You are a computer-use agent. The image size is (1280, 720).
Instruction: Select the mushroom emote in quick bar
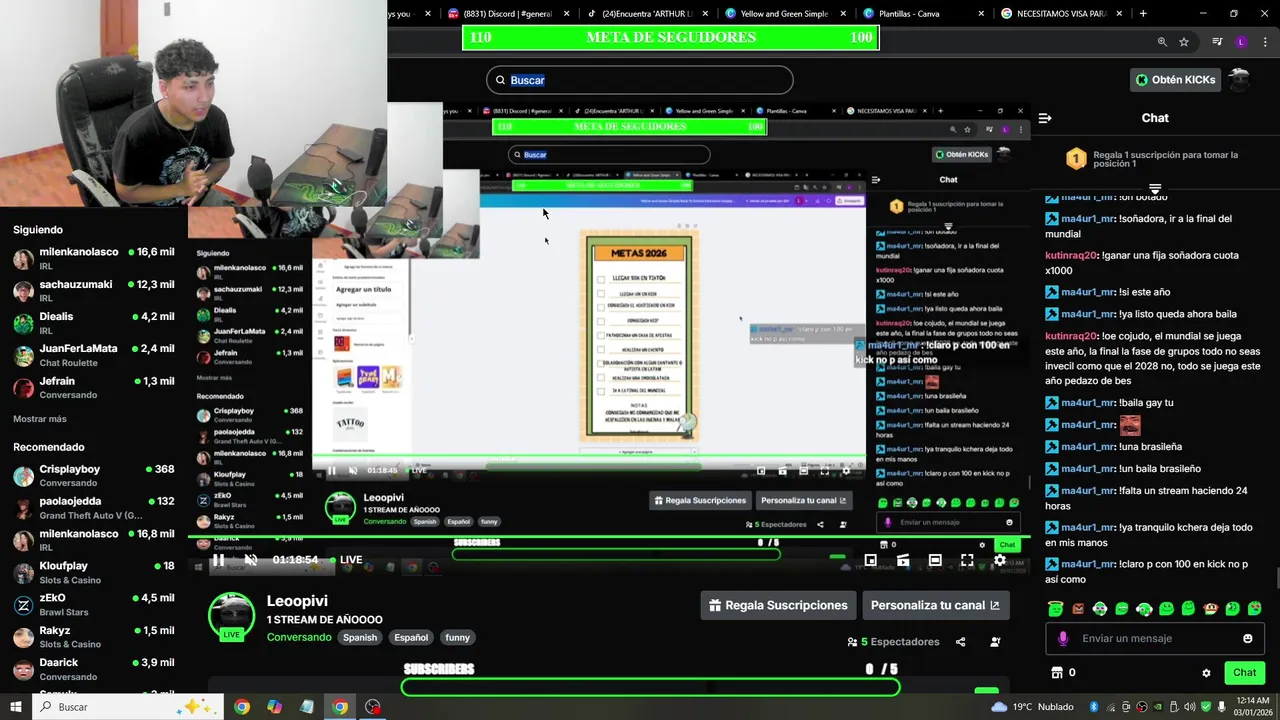tap(1210, 608)
